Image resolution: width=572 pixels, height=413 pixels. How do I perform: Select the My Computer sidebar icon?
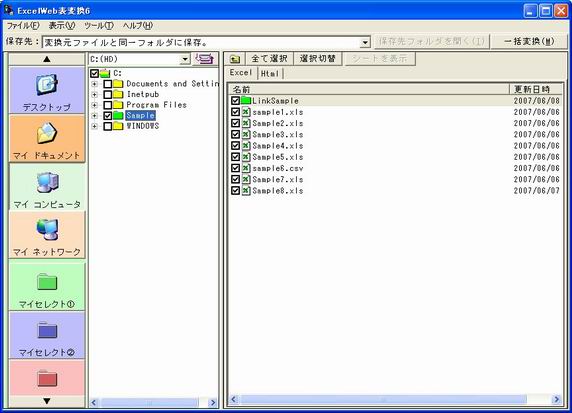(x=47, y=182)
